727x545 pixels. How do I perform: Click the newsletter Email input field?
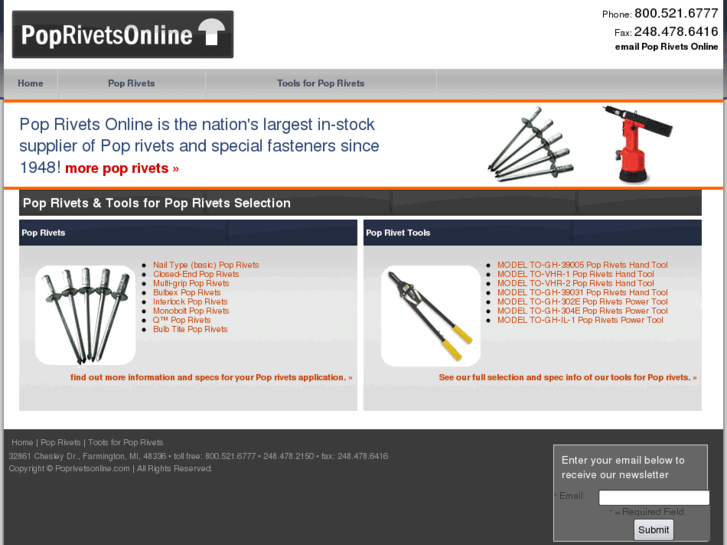tap(654, 498)
